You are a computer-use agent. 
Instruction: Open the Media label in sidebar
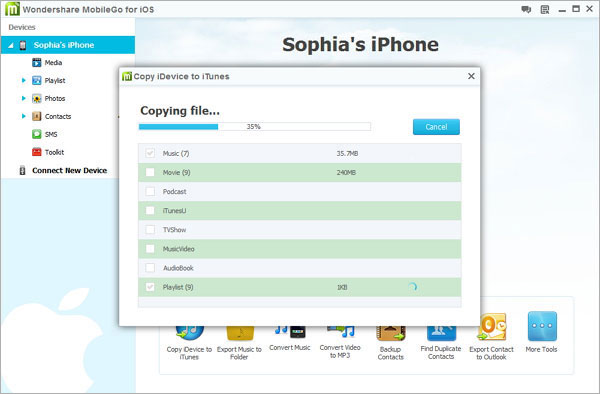coord(53,62)
